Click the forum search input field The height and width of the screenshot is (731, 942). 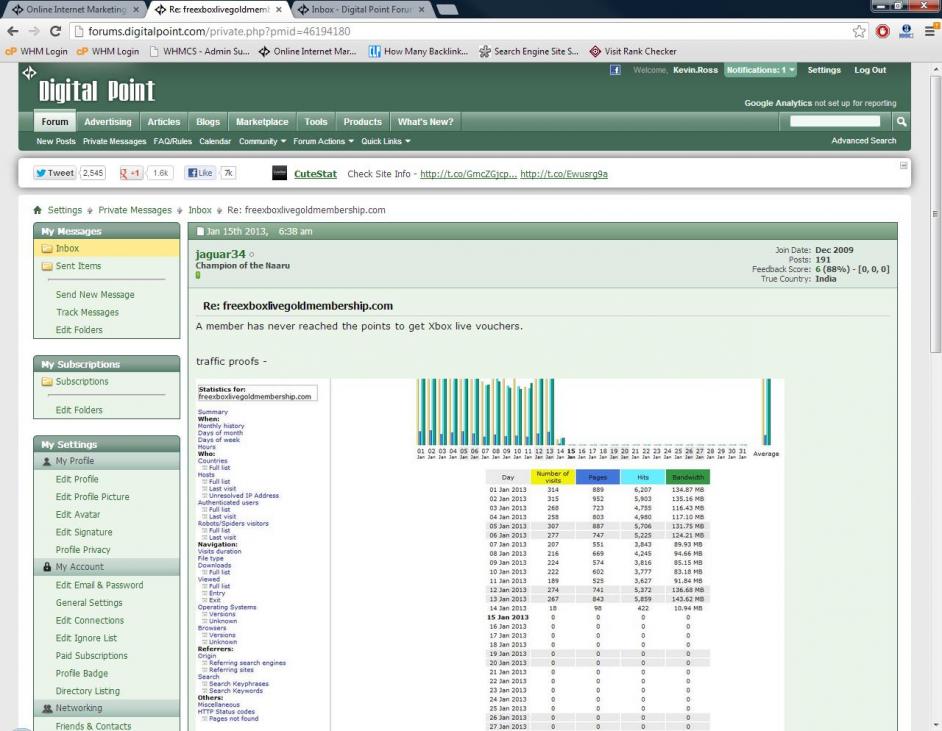(835, 121)
